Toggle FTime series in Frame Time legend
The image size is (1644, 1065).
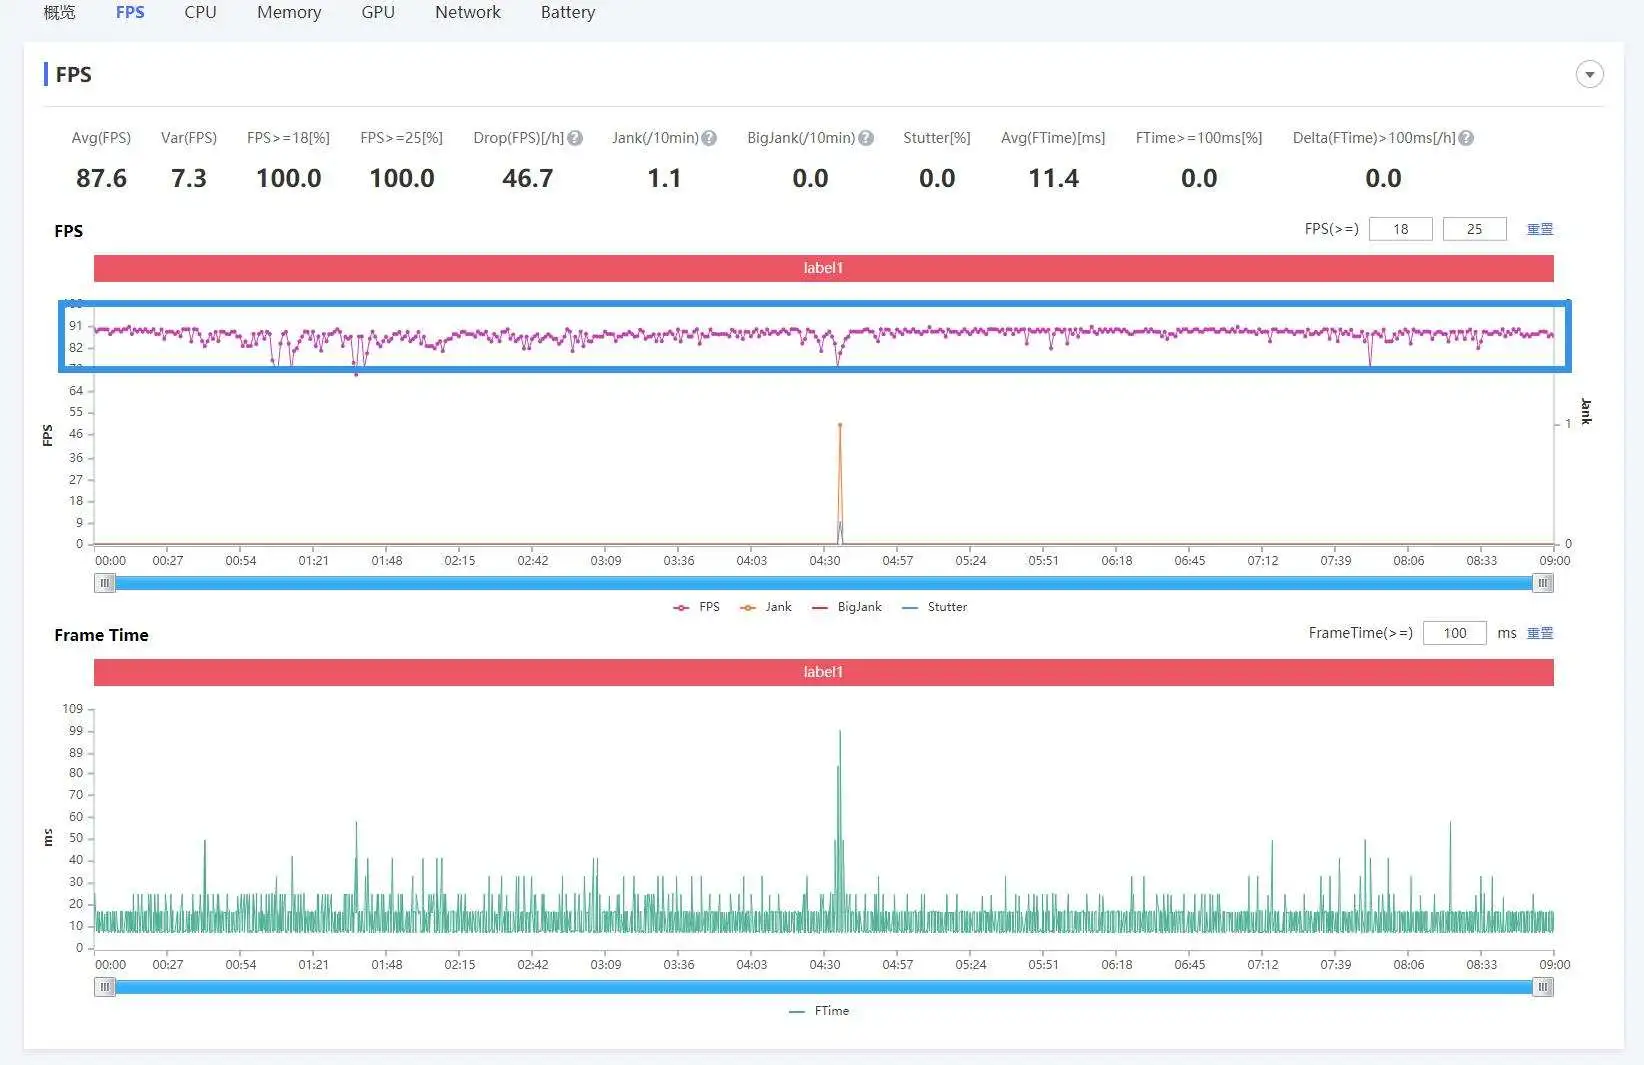point(820,1011)
